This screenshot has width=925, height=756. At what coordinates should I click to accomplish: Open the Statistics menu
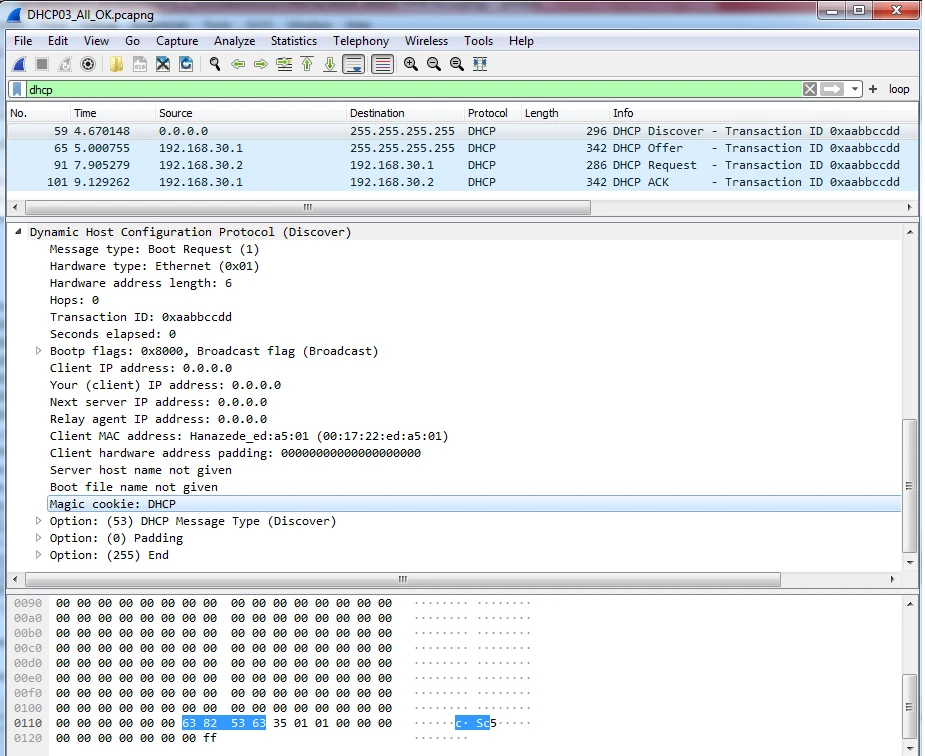pos(293,41)
